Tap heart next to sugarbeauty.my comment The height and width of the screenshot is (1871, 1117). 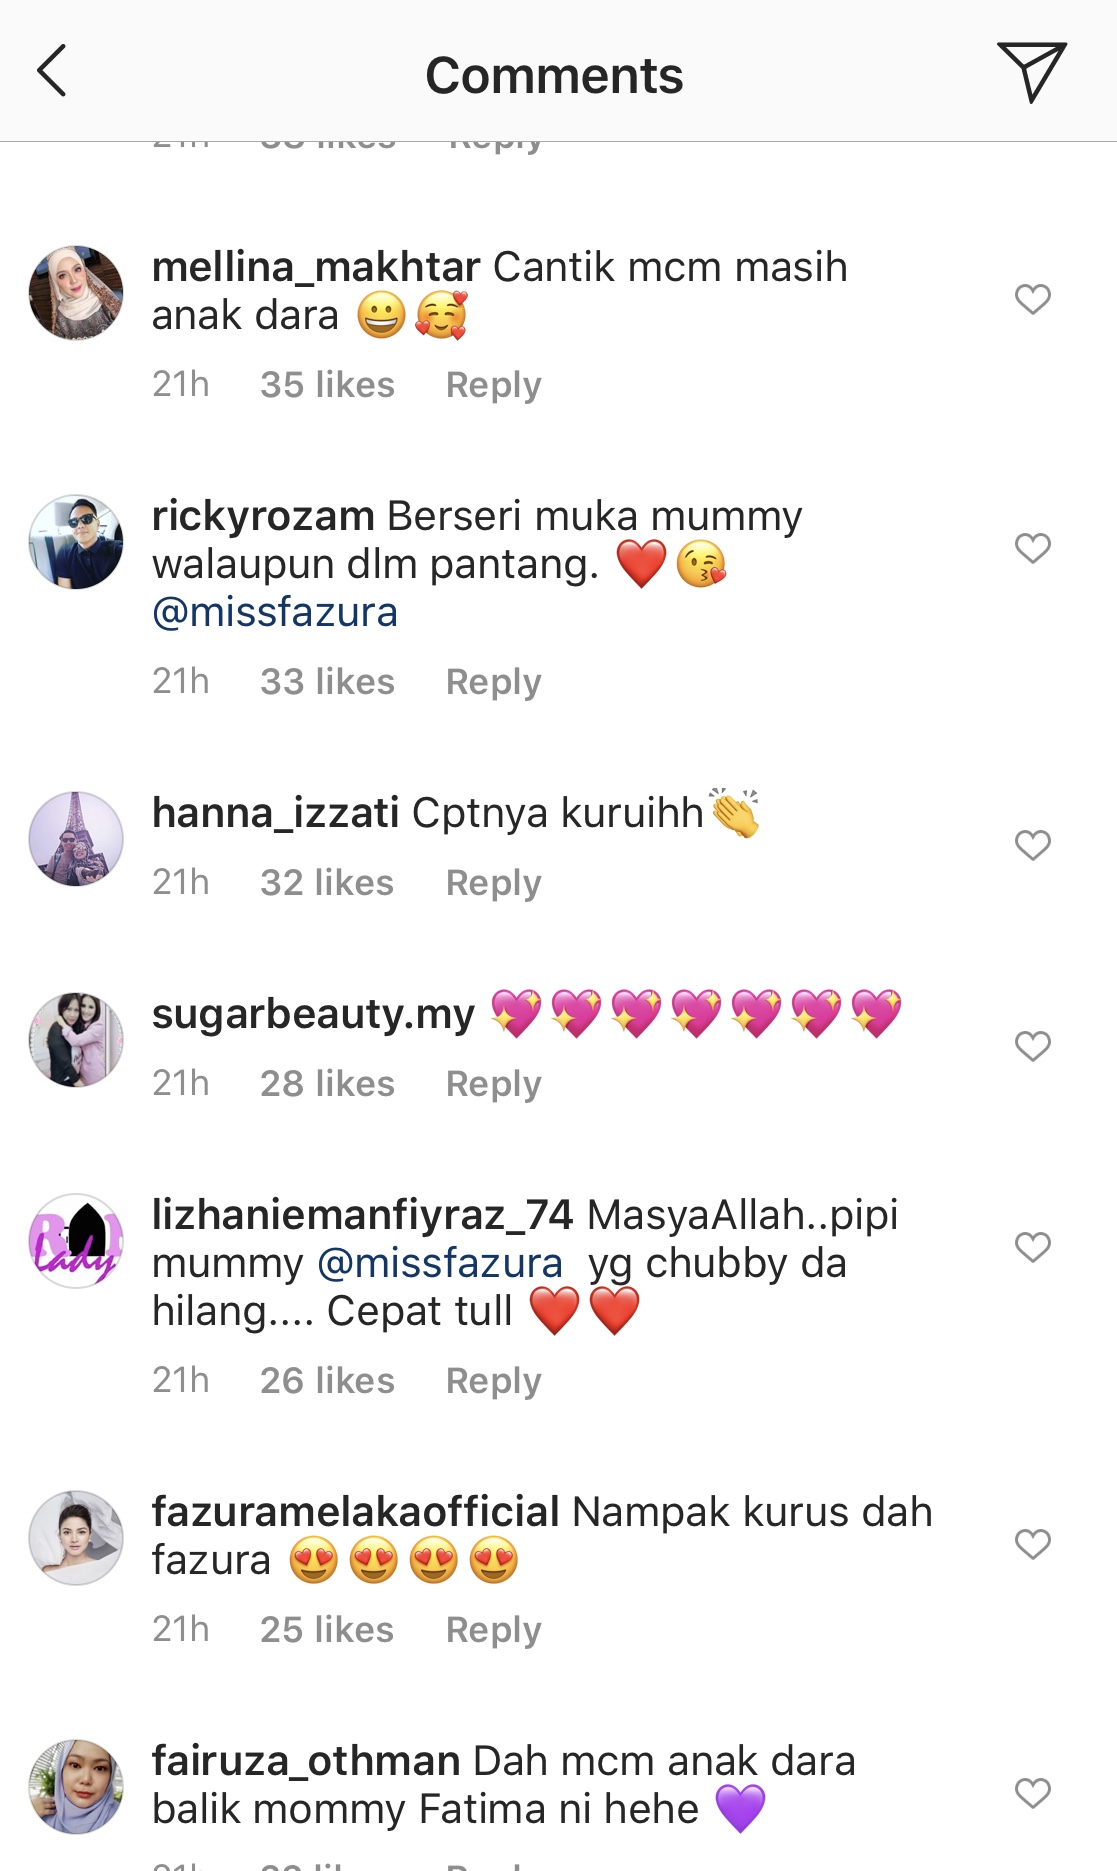pos(1032,1047)
